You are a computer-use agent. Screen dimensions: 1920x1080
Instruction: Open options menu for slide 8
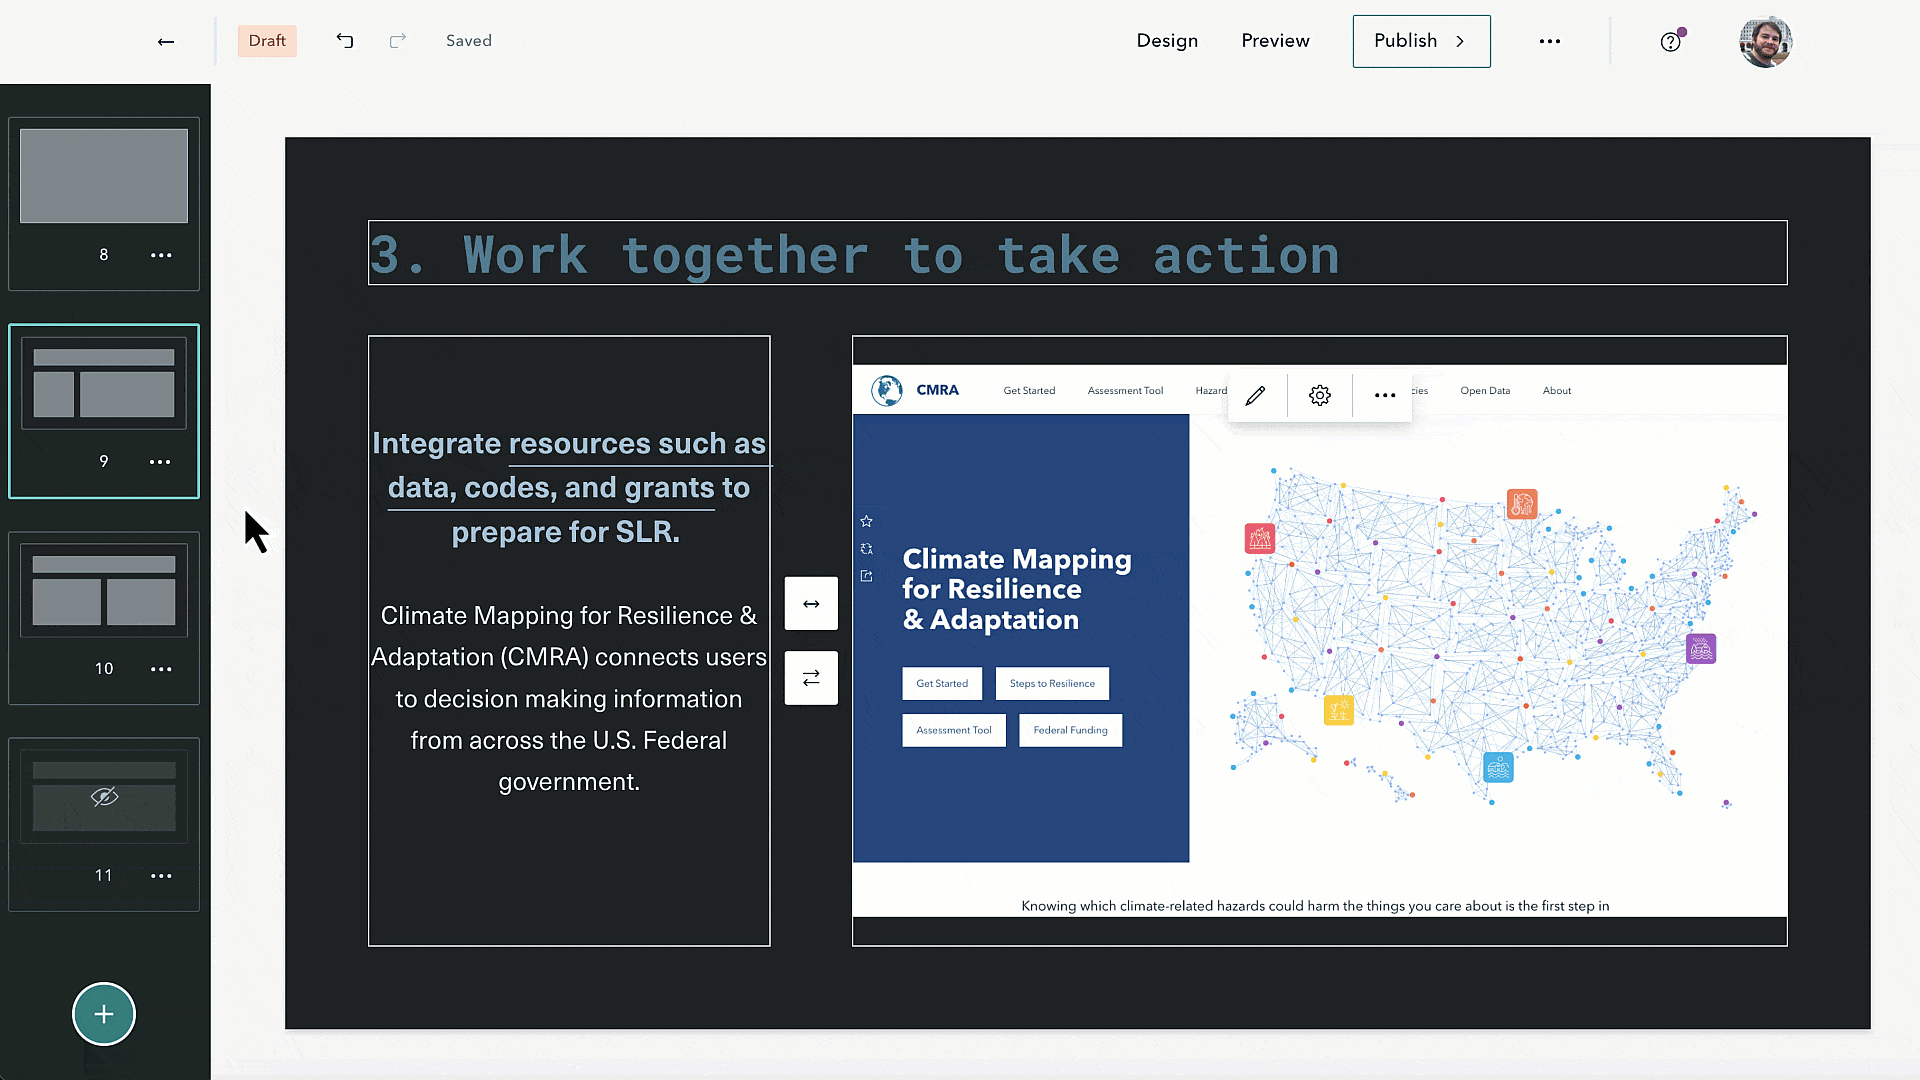pos(161,255)
